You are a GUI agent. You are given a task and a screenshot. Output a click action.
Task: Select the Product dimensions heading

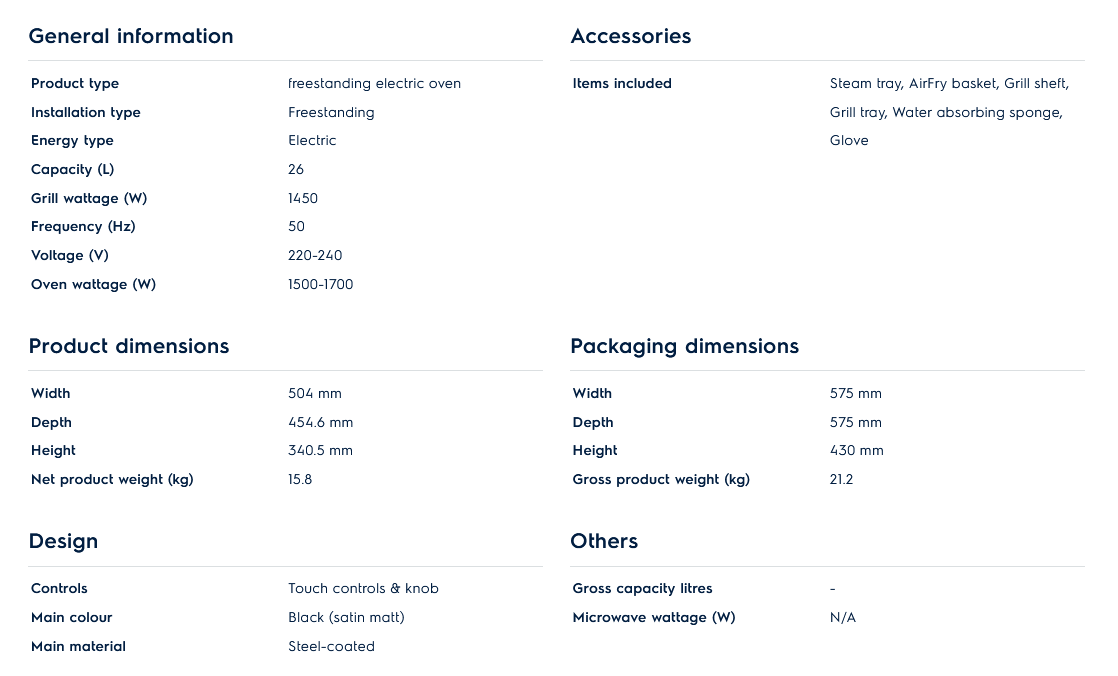pos(129,346)
